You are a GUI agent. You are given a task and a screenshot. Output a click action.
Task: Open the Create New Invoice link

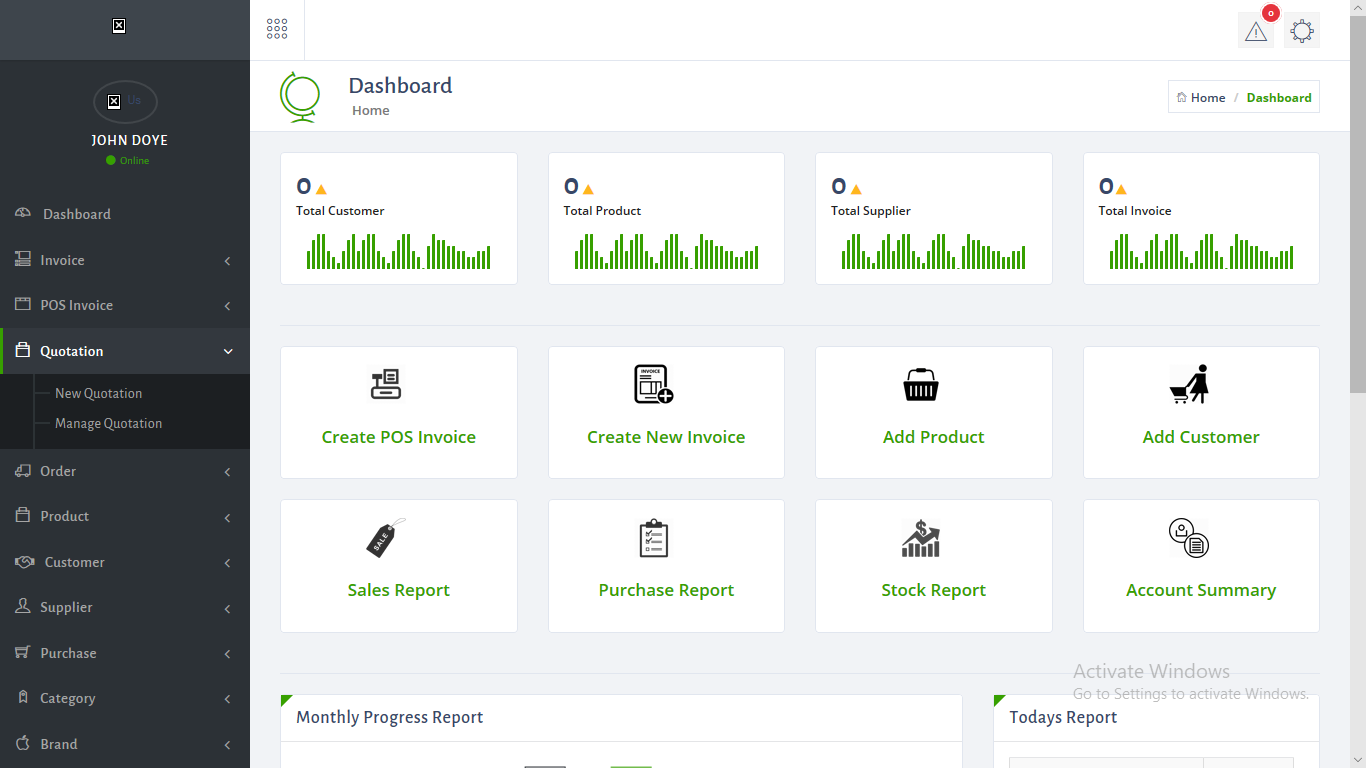666,437
